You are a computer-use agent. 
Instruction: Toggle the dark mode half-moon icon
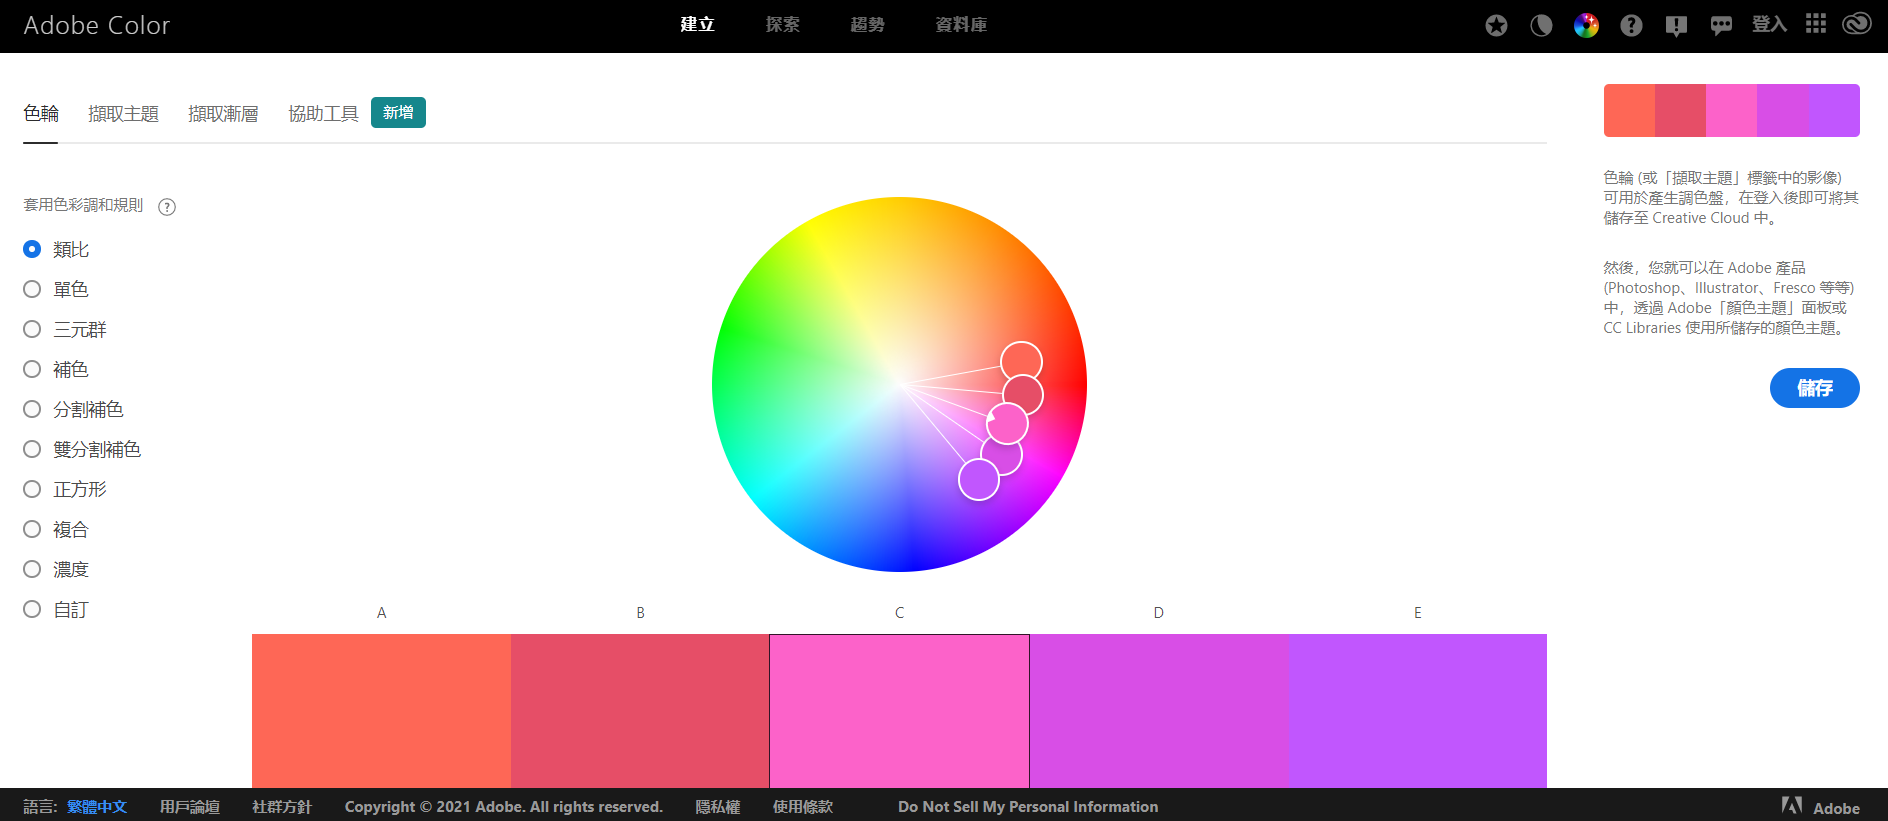(x=1541, y=25)
